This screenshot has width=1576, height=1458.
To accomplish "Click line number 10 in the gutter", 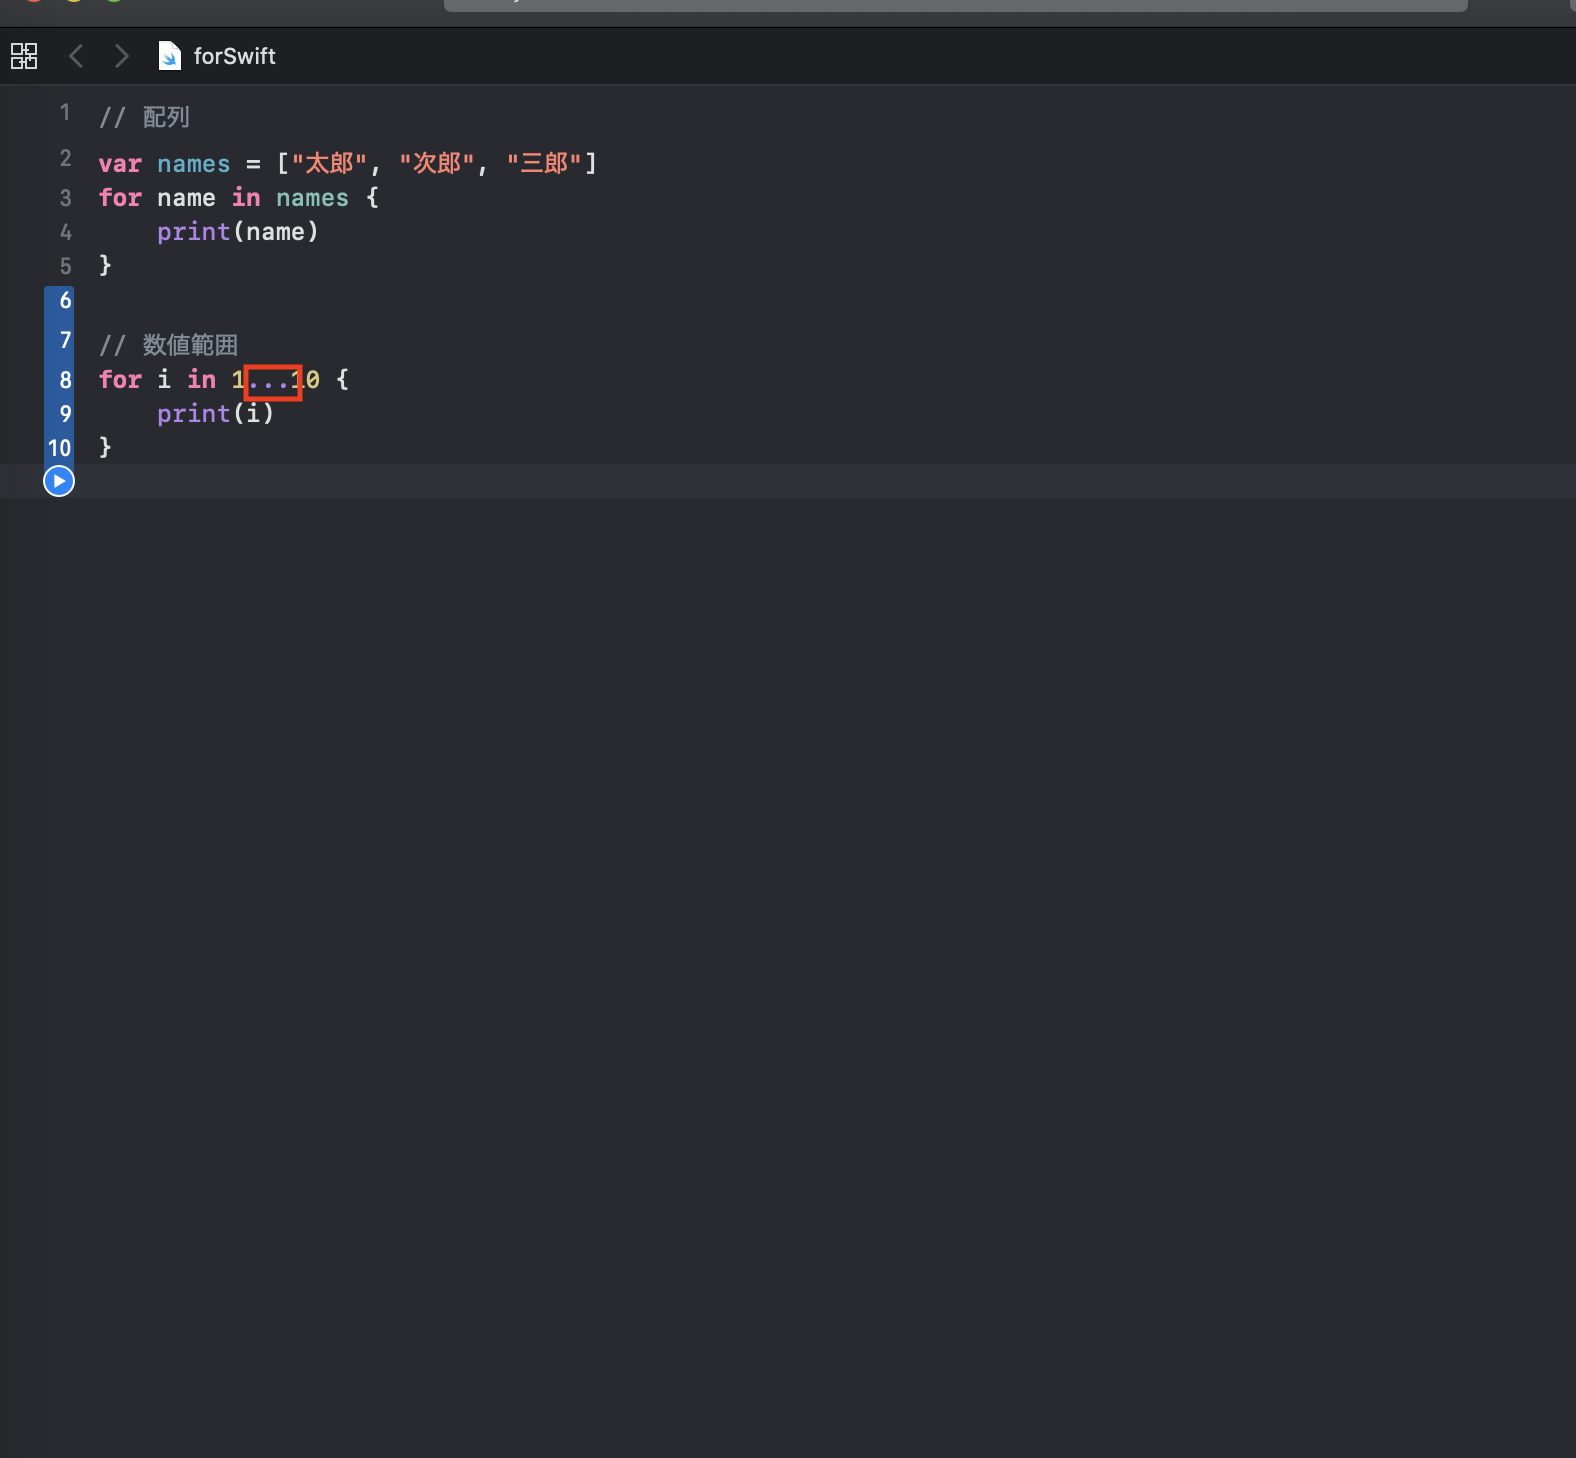I will coord(60,448).
